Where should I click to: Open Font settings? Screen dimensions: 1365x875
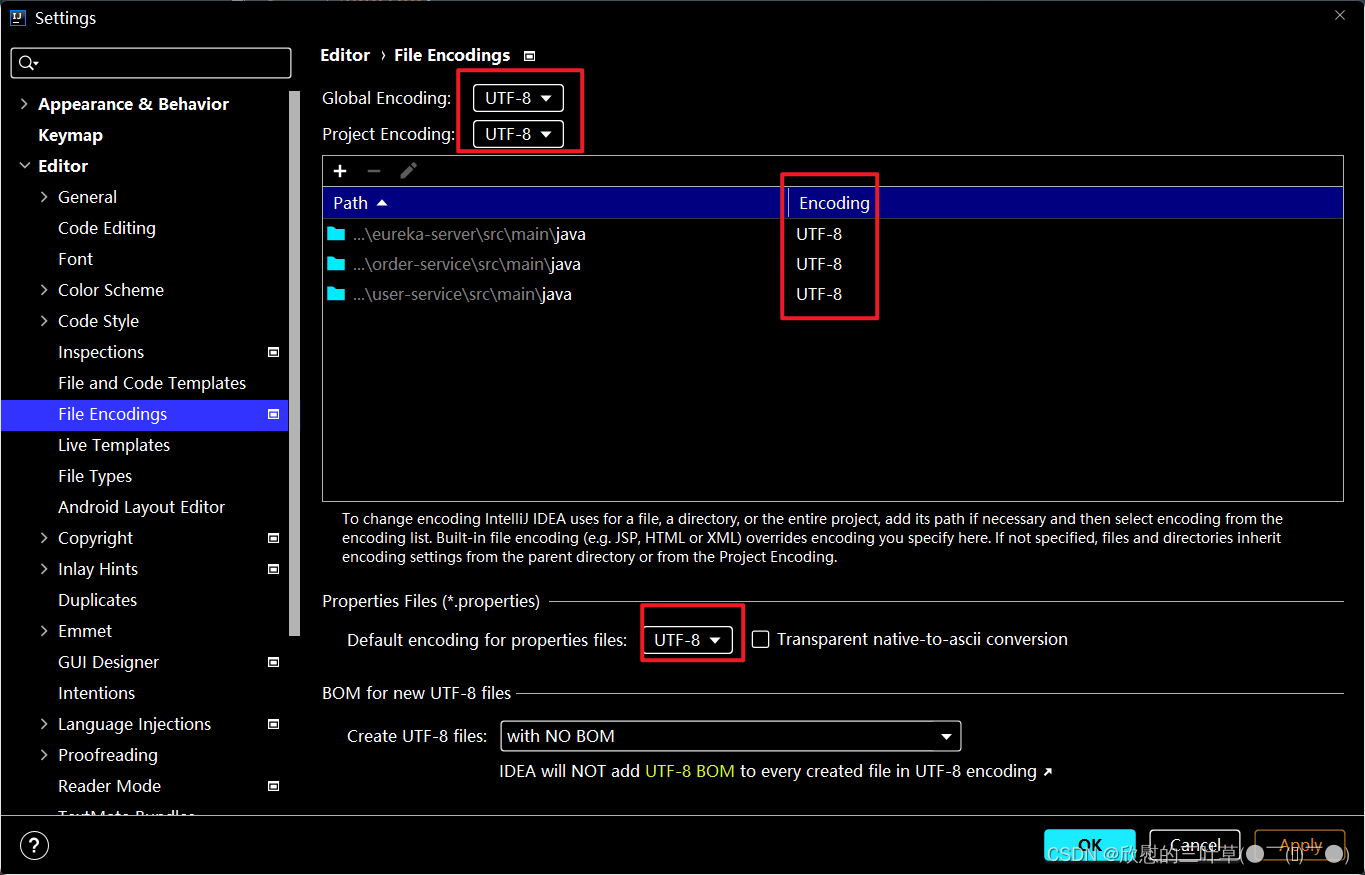(x=75, y=259)
